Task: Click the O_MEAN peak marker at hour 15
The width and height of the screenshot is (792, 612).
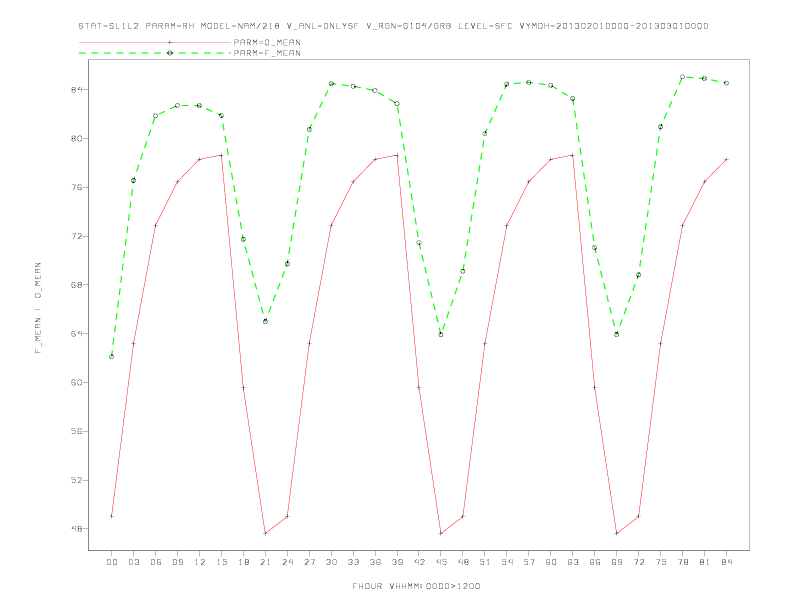Action: (221, 155)
